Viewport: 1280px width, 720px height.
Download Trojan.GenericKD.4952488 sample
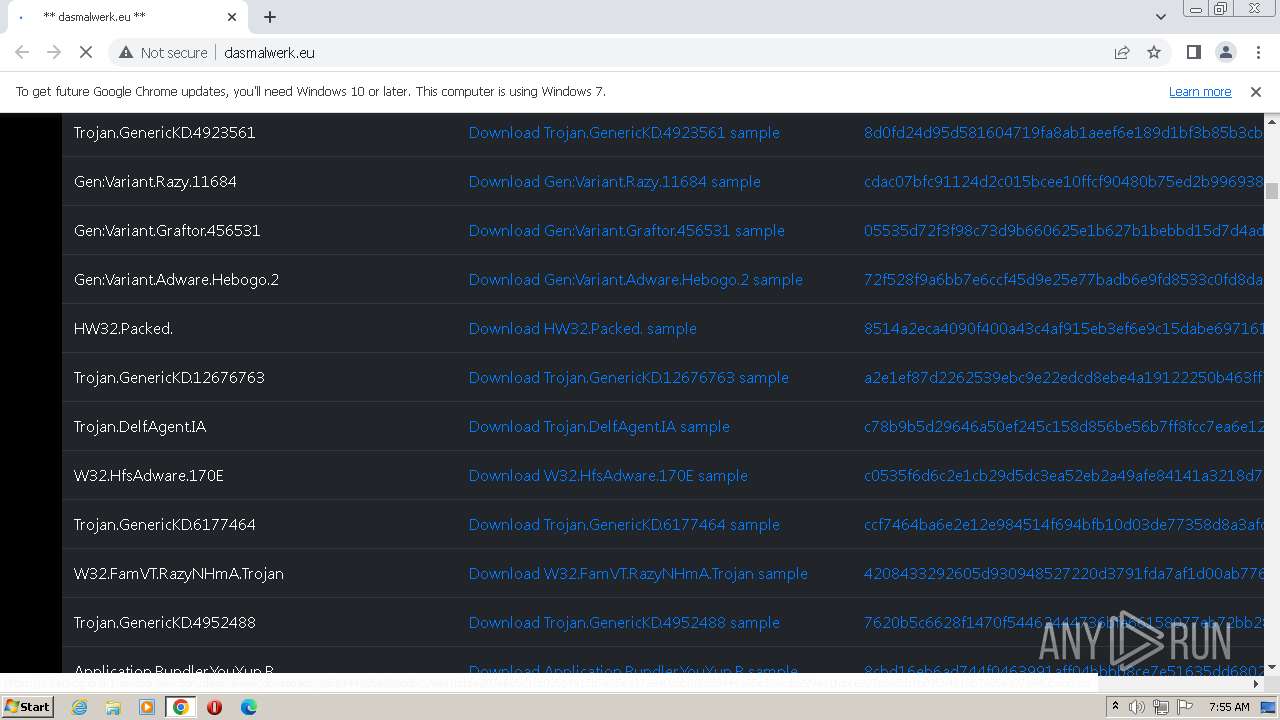coord(624,622)
